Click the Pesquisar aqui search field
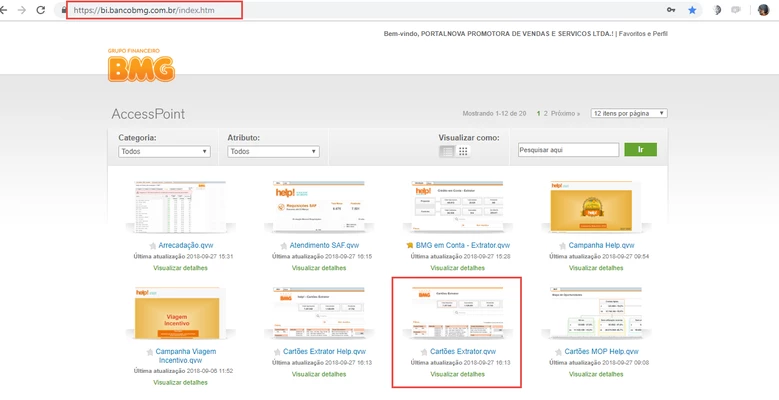Viewport: 779px width, 400px height. [x=568, y=150]
